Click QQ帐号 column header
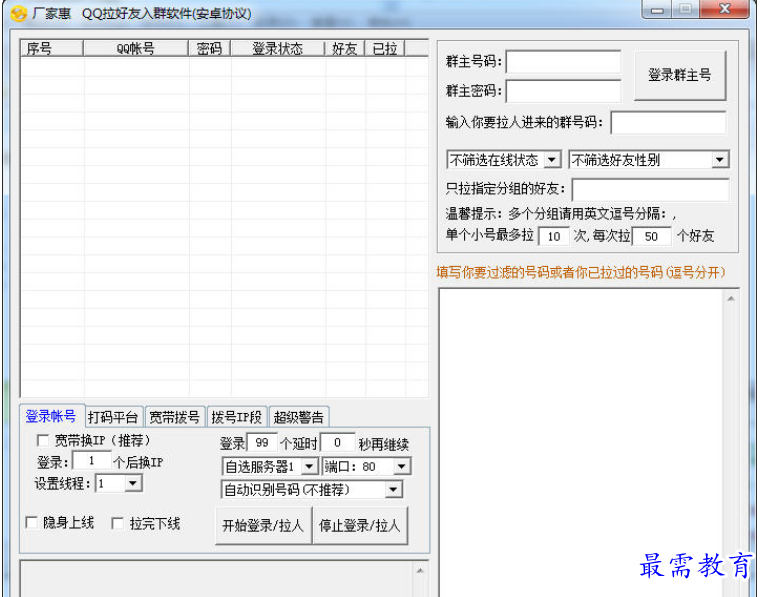 (x=136, y=48)
